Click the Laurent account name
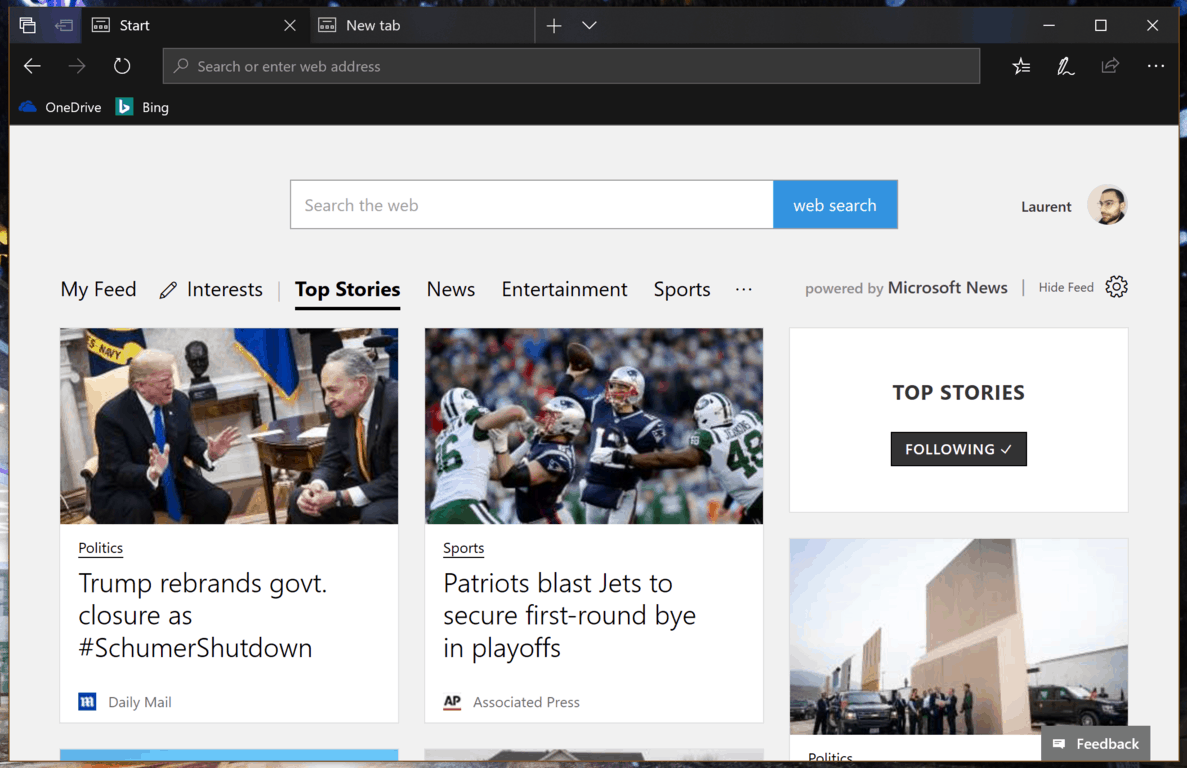The image size is (1187, 768). 1046,207
